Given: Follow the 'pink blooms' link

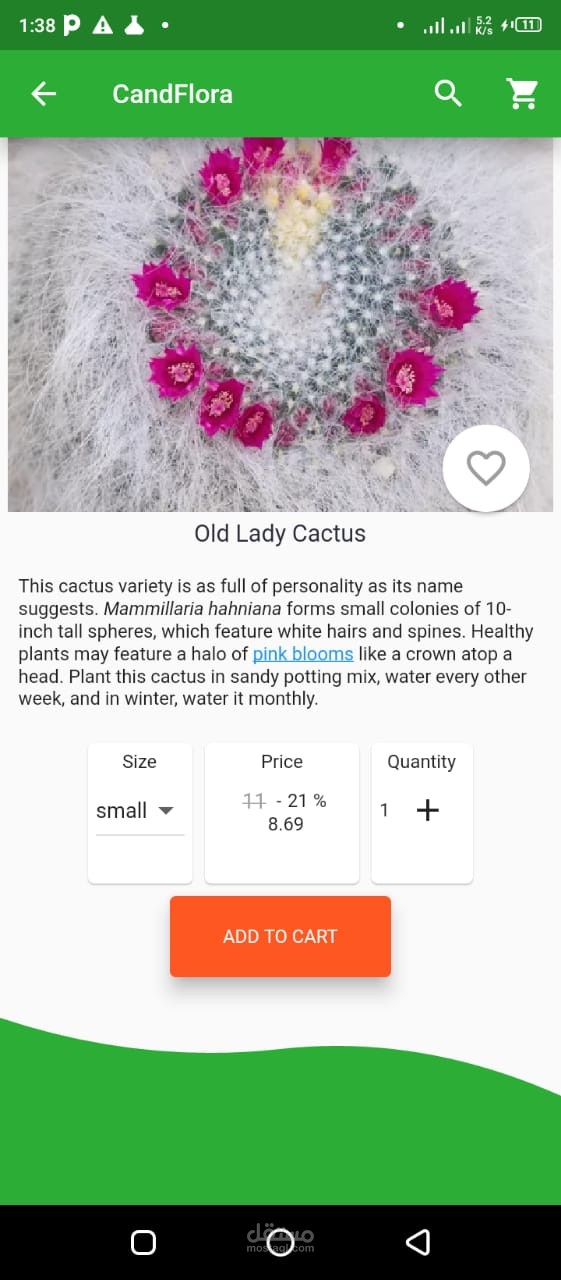Looking at the screenshot, I should coord(303,654).
